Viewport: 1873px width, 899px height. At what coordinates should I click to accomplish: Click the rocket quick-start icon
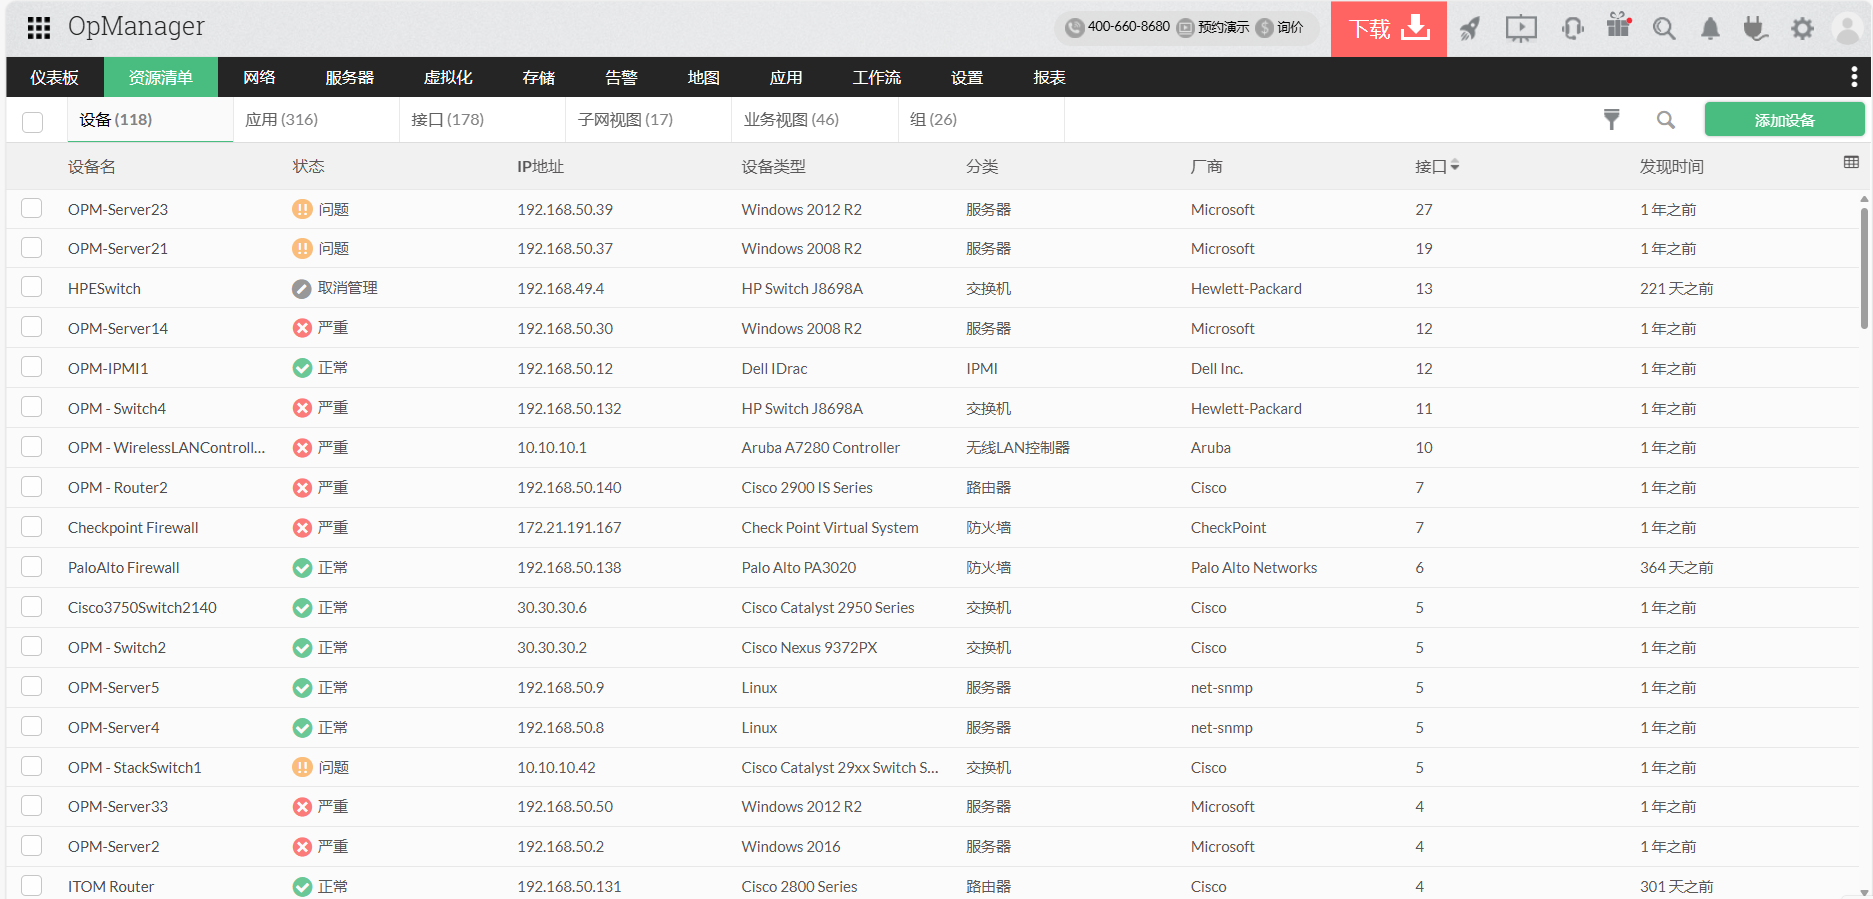pos(1469,28)
